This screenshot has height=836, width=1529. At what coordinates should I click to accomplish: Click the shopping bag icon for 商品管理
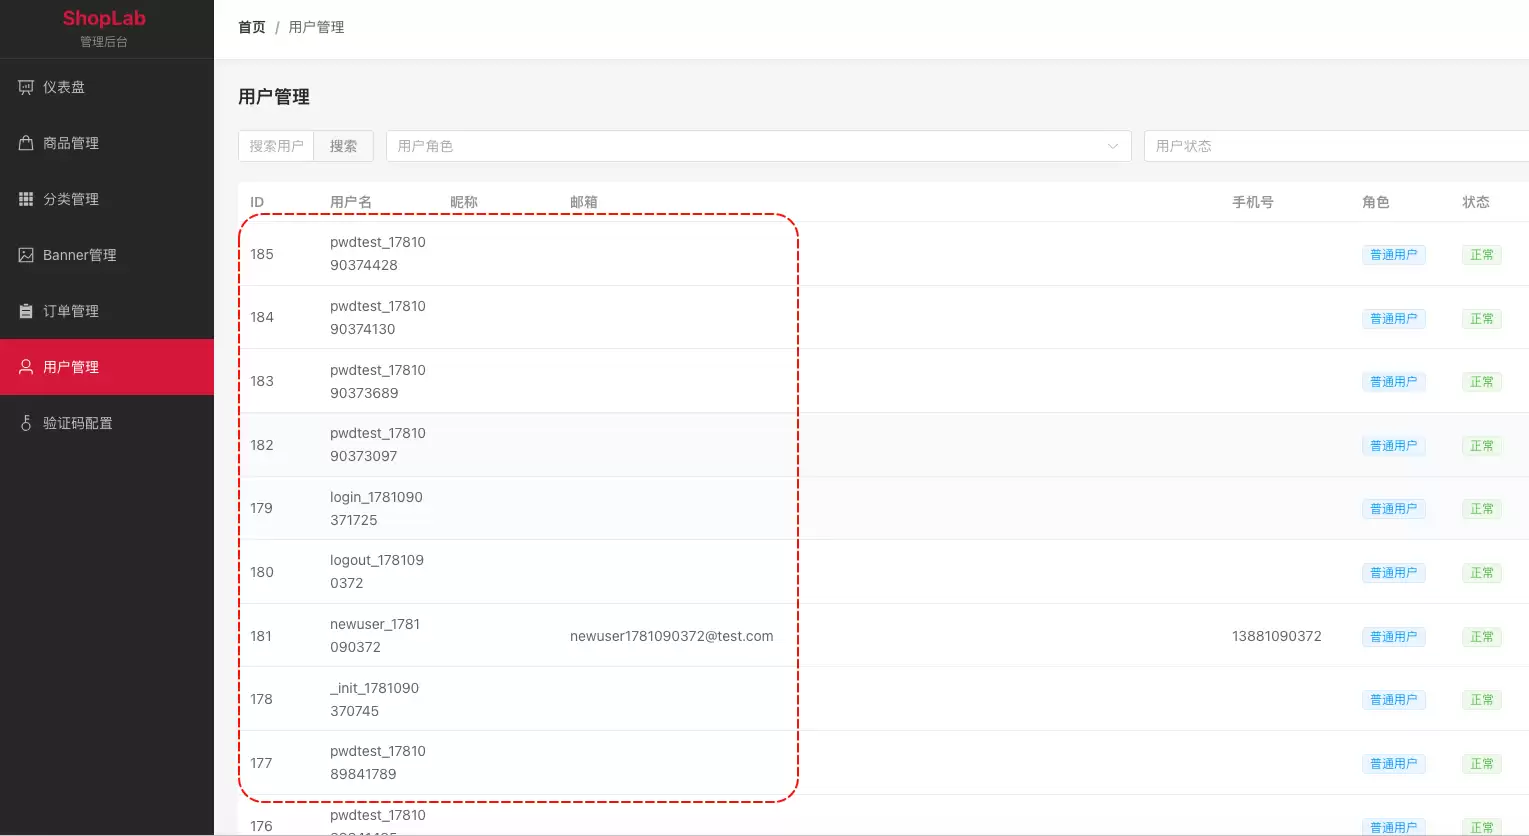(26, 143)
